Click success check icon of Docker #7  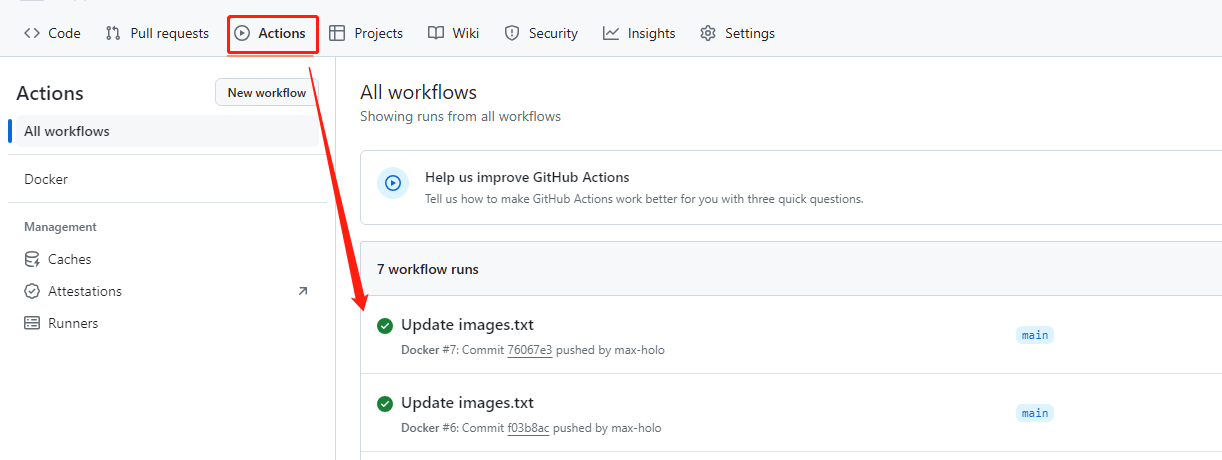(385, 325)
